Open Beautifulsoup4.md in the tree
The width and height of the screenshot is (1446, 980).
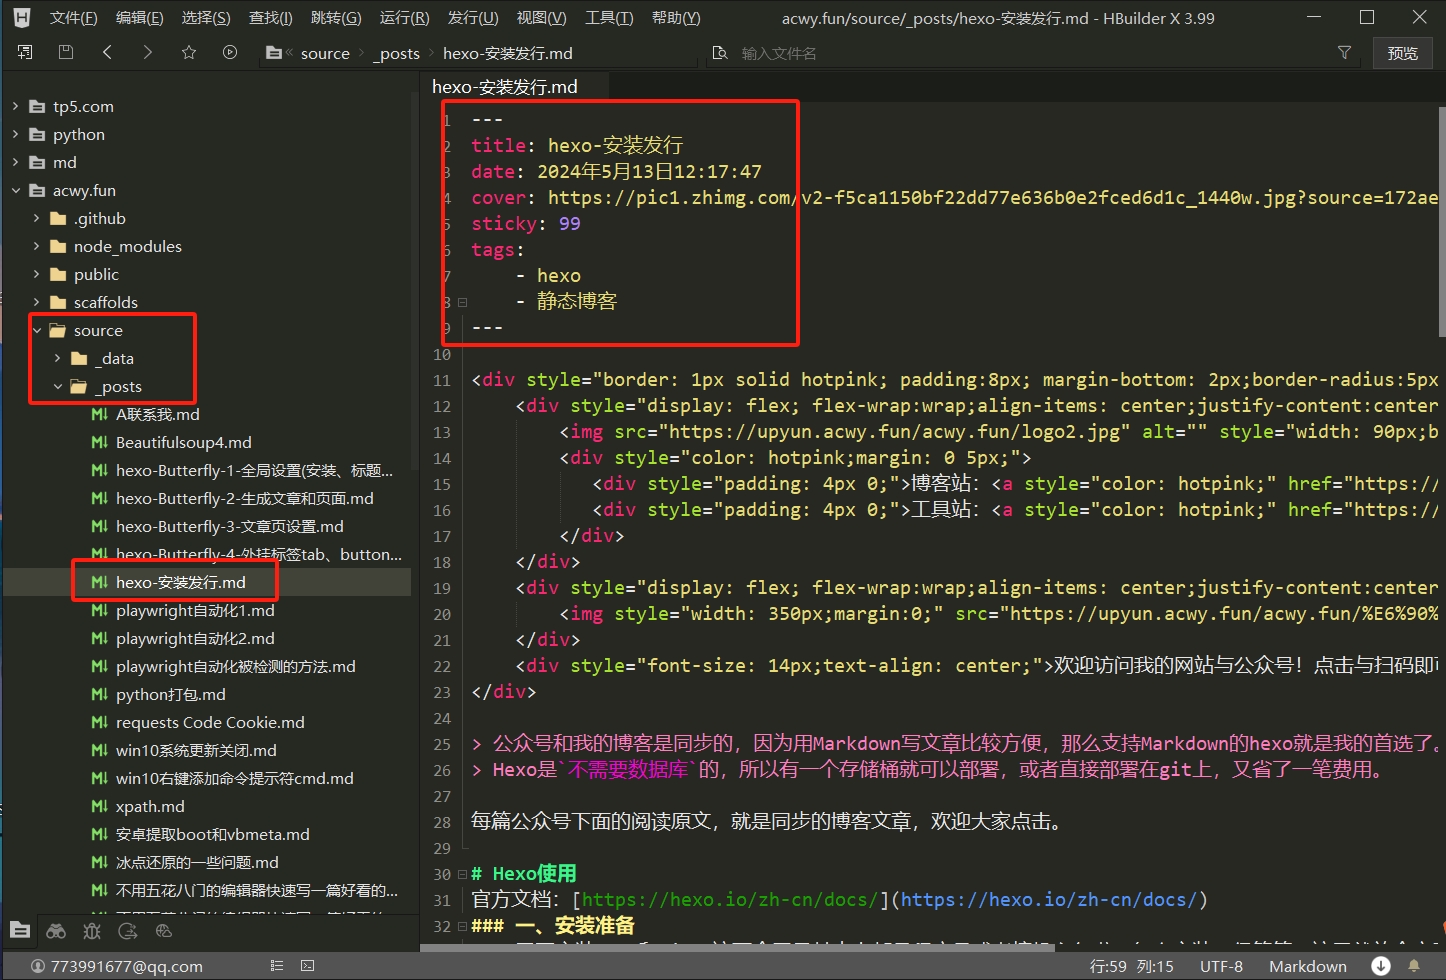[x=183, y=442]
